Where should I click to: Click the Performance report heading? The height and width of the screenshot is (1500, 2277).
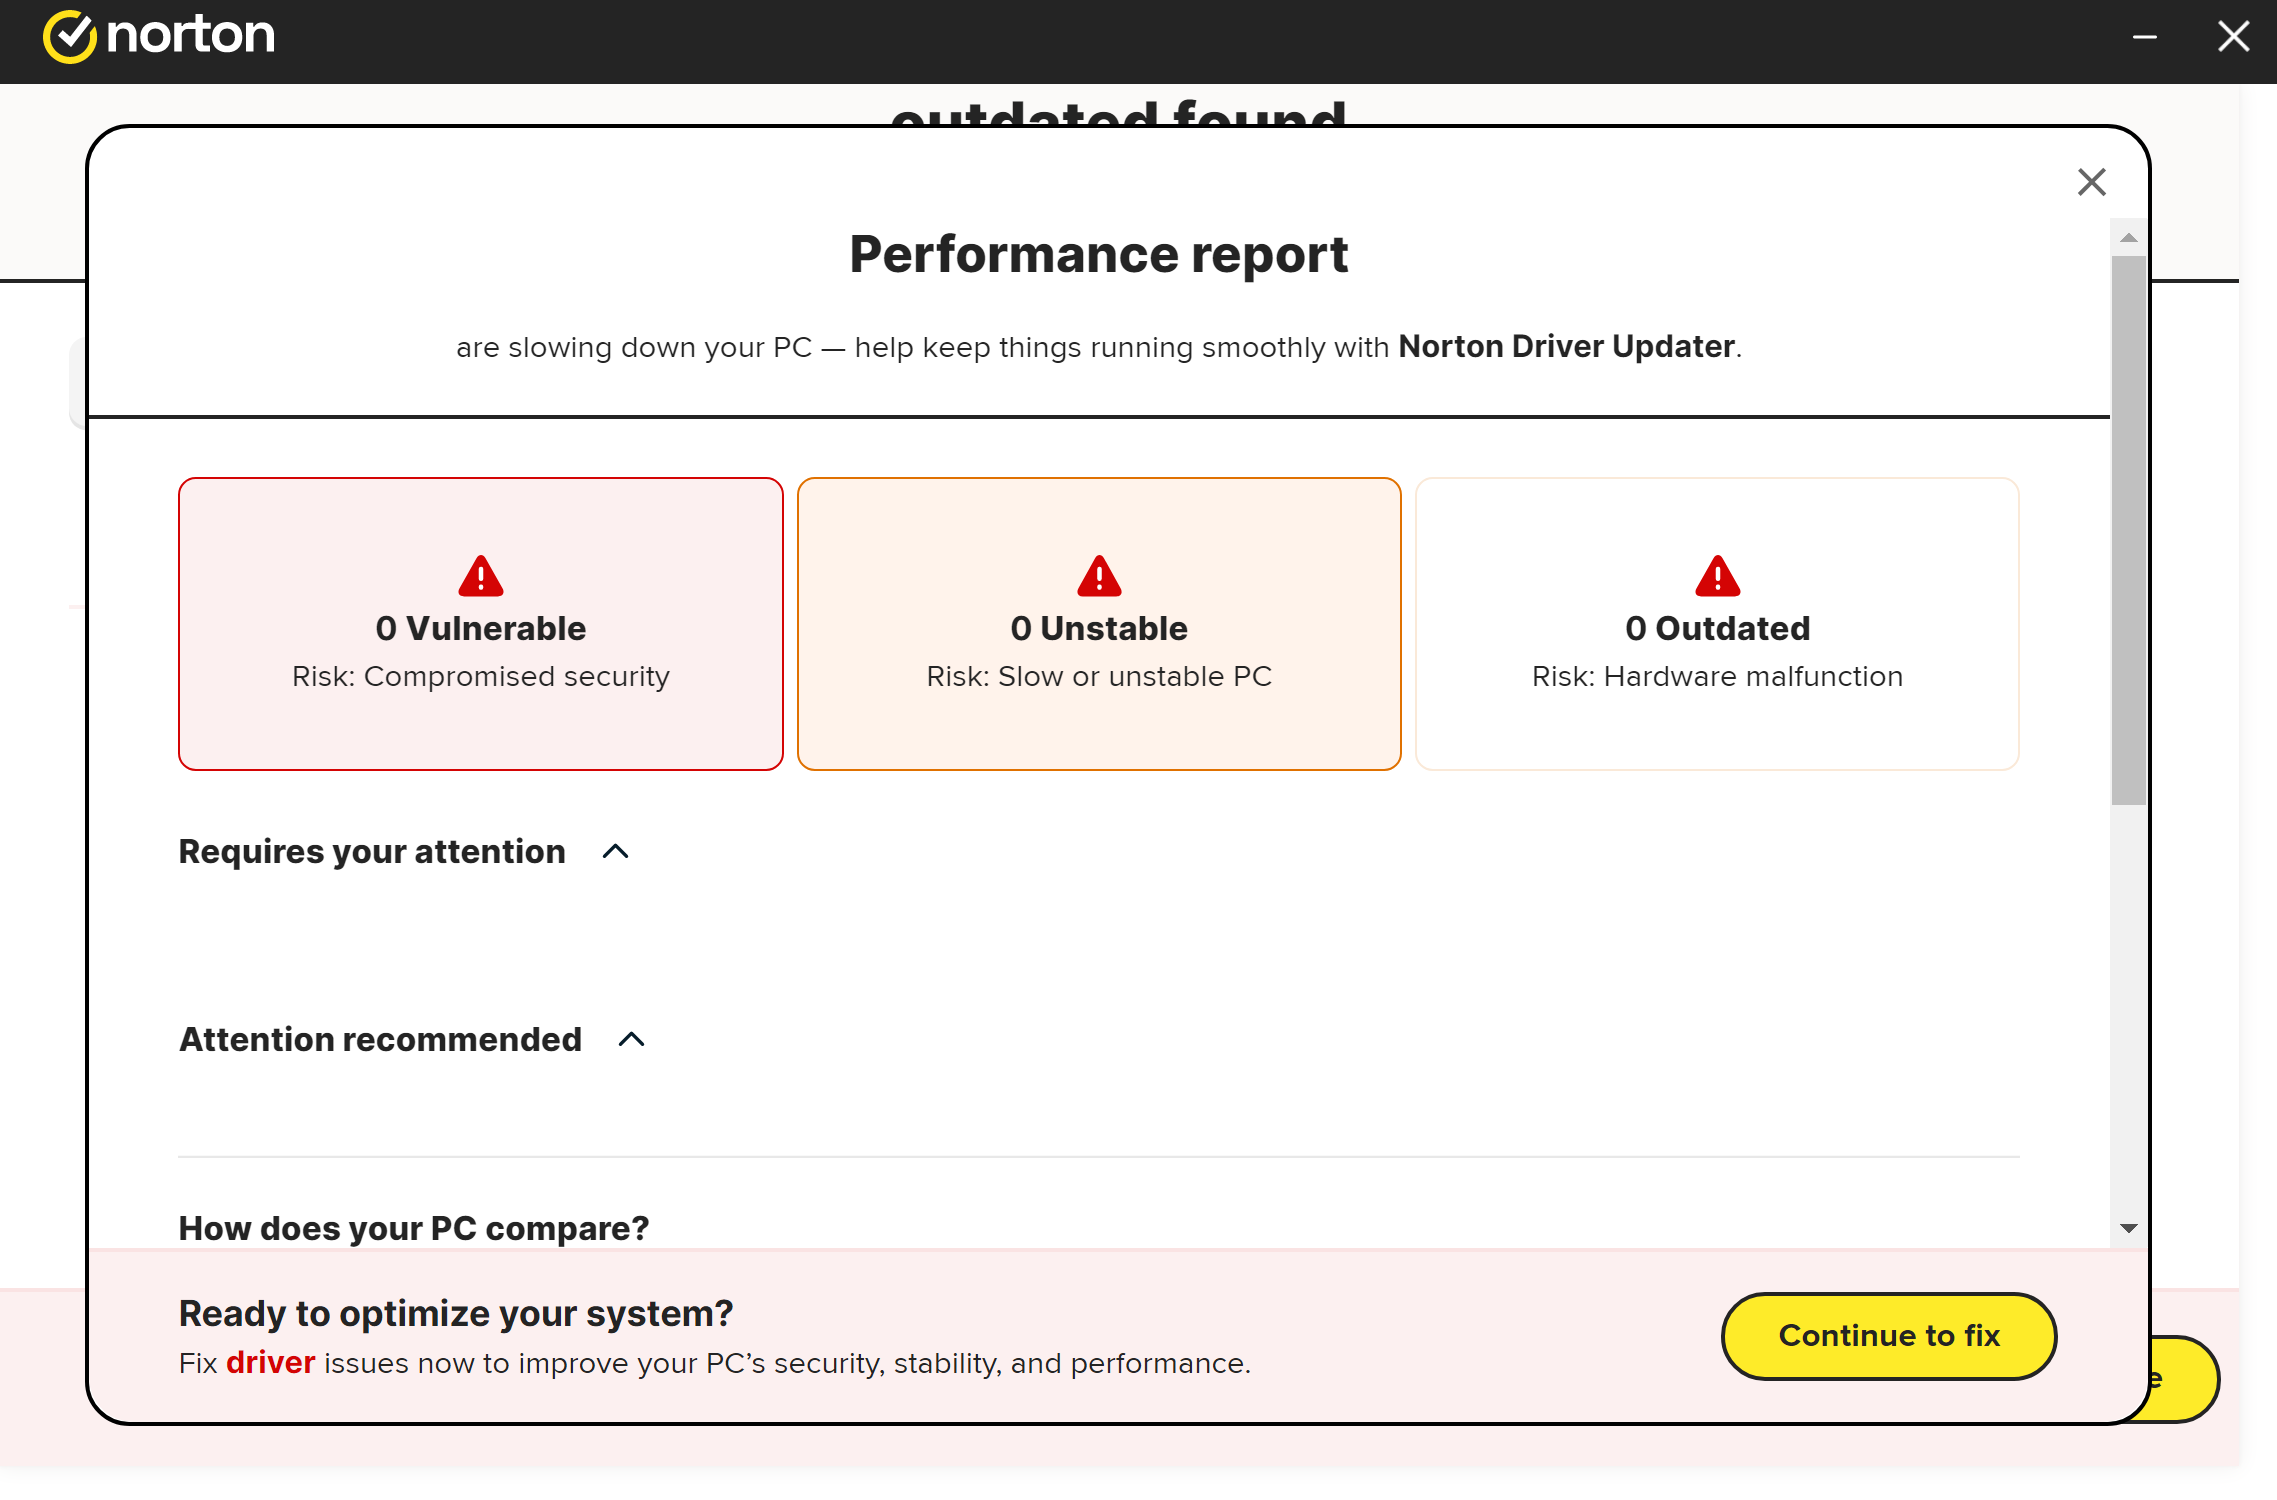tap(1099, 254)
